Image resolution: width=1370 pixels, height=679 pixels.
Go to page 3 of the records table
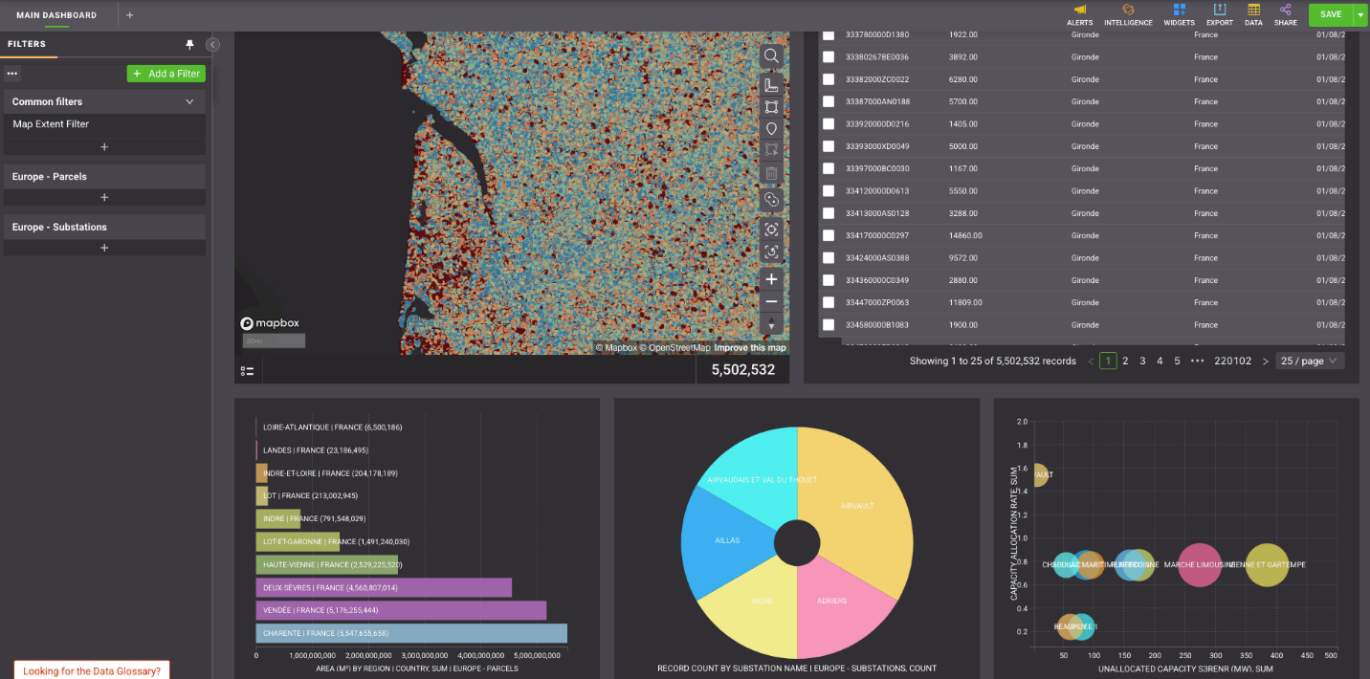pyautogui.click(x=1142, y=361)
